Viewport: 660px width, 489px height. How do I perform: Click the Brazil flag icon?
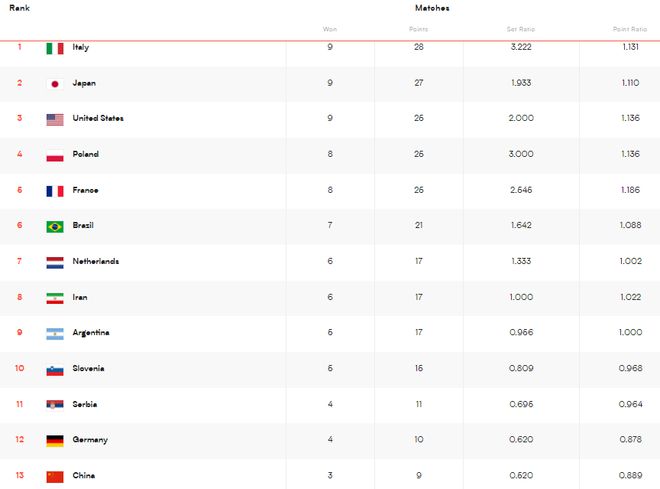55,227
